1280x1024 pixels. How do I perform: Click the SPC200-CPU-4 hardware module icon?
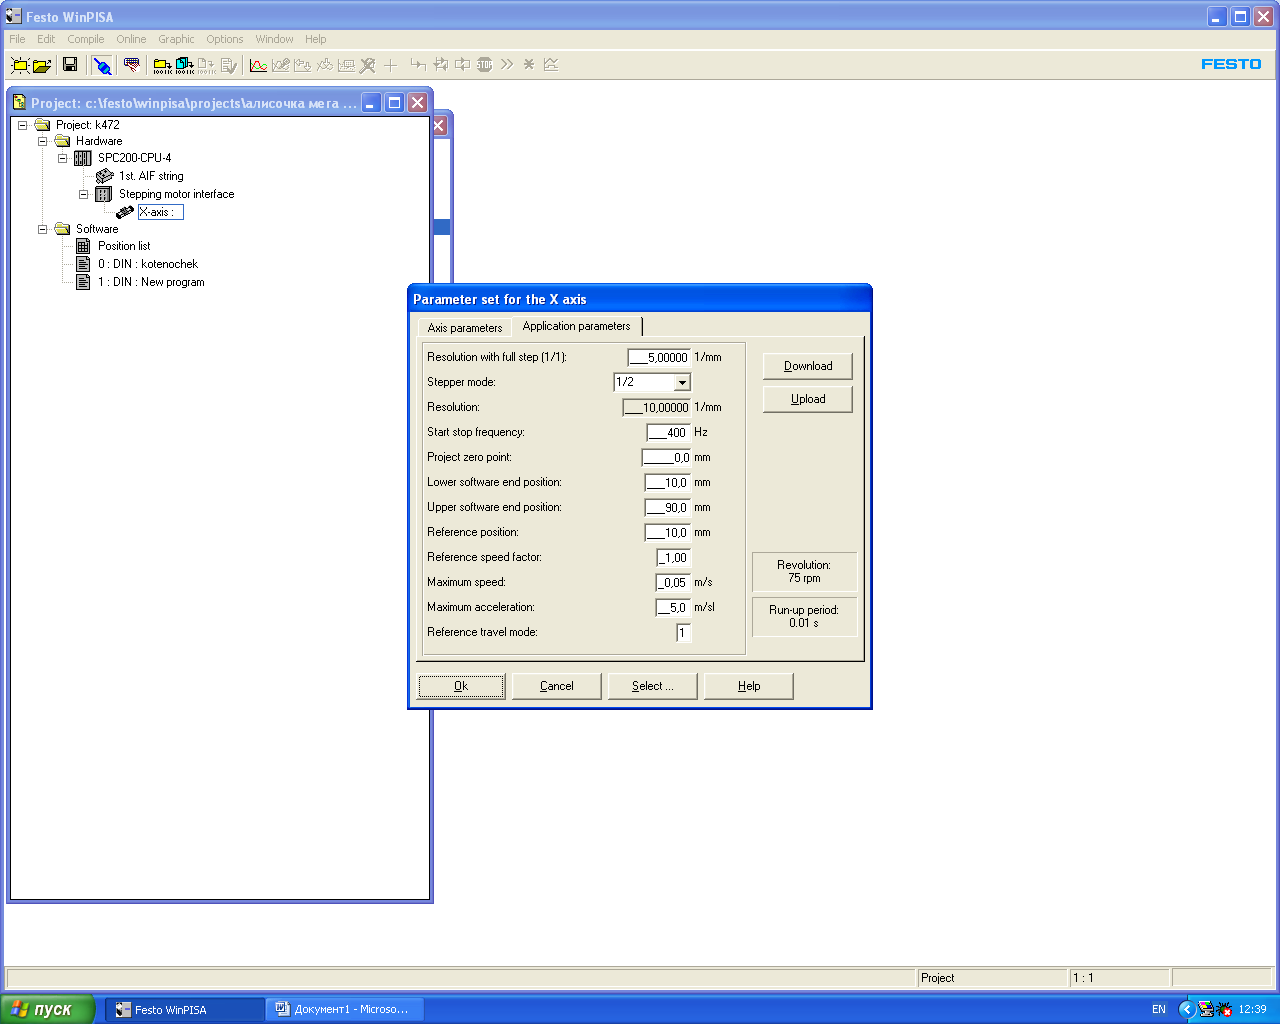coord(83,158)
